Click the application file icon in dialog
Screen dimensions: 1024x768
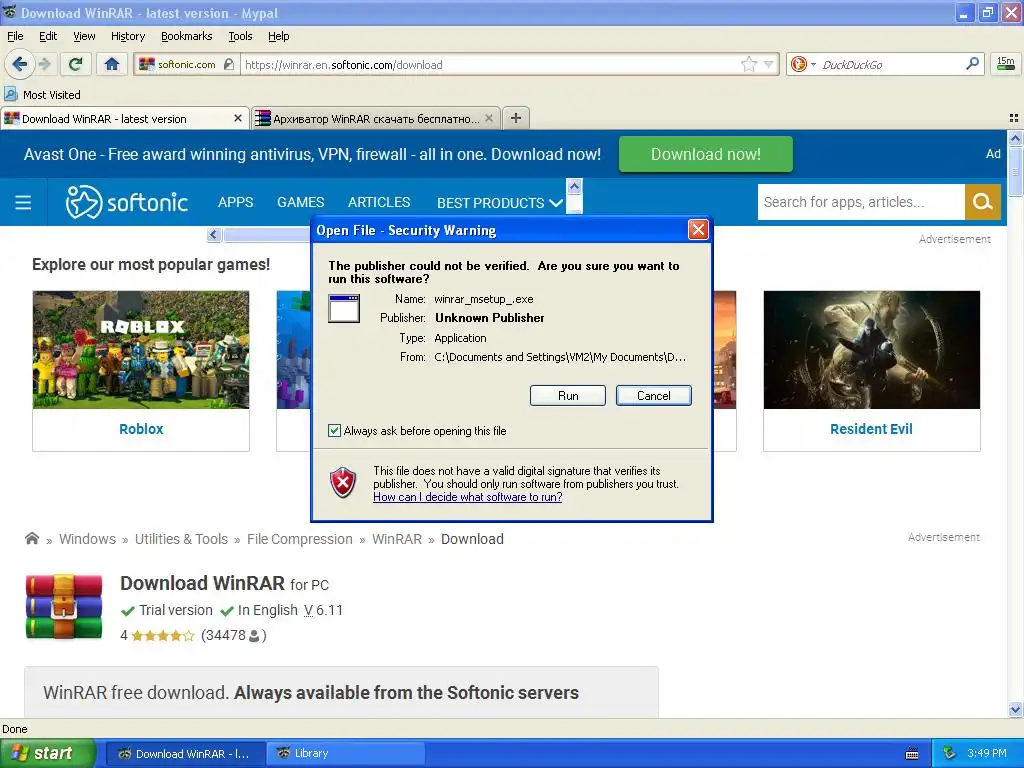click(344, 308)
